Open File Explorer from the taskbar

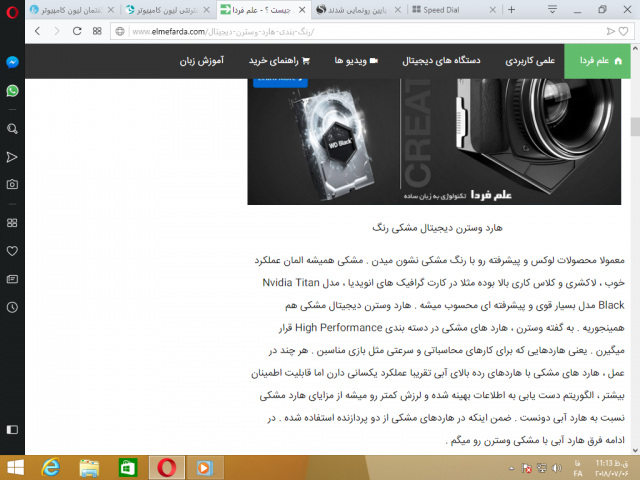[x=89, y=468]
